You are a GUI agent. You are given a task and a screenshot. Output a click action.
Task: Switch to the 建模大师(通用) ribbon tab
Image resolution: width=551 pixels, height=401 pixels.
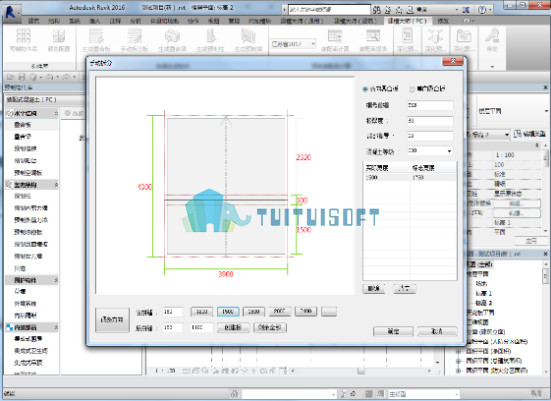(x=302, y=21)
